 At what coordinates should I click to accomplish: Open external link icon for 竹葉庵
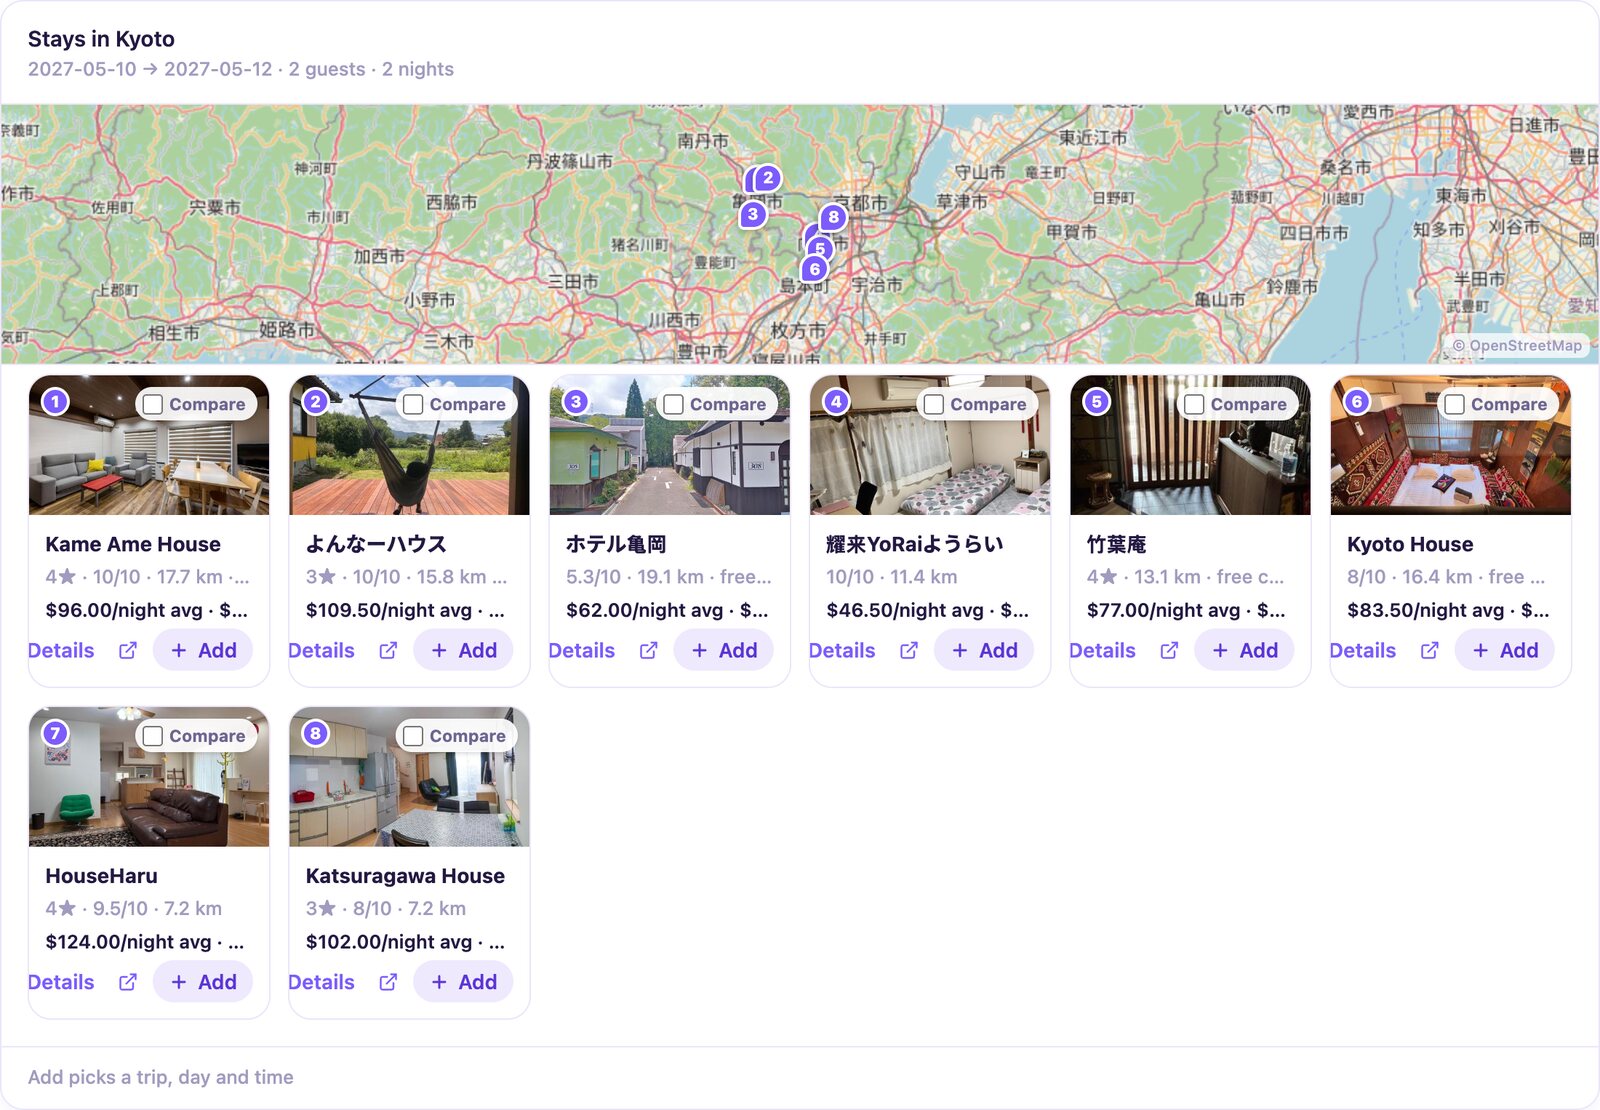1169,651
